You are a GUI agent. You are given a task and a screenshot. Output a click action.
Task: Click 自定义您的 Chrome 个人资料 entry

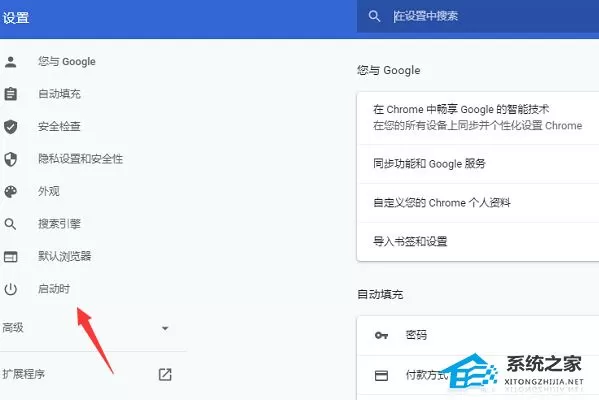click(478, 203)
